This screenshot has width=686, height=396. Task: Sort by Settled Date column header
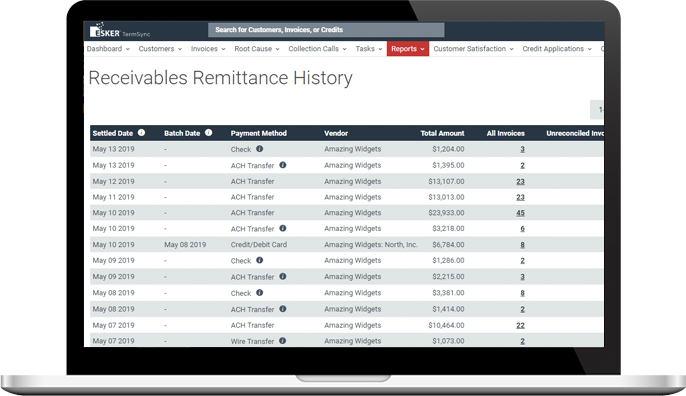click(x=112, y=133)
